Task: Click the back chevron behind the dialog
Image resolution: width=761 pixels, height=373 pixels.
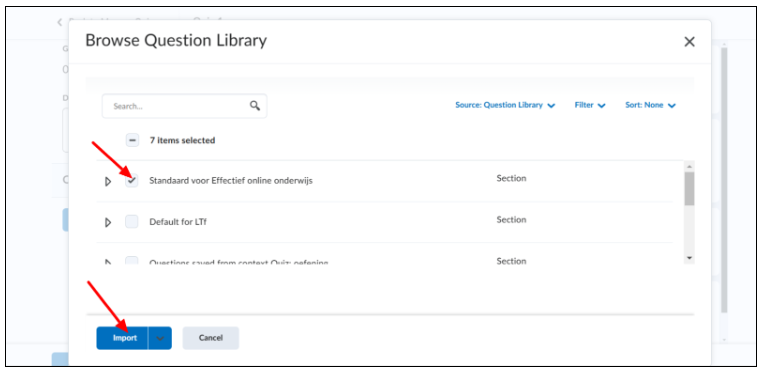Action: coord(60,22)
